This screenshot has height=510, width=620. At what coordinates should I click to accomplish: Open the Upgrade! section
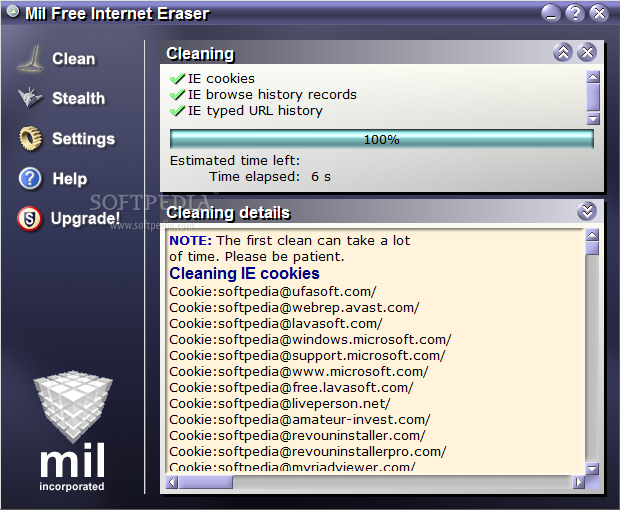click(x=85, y=218)
